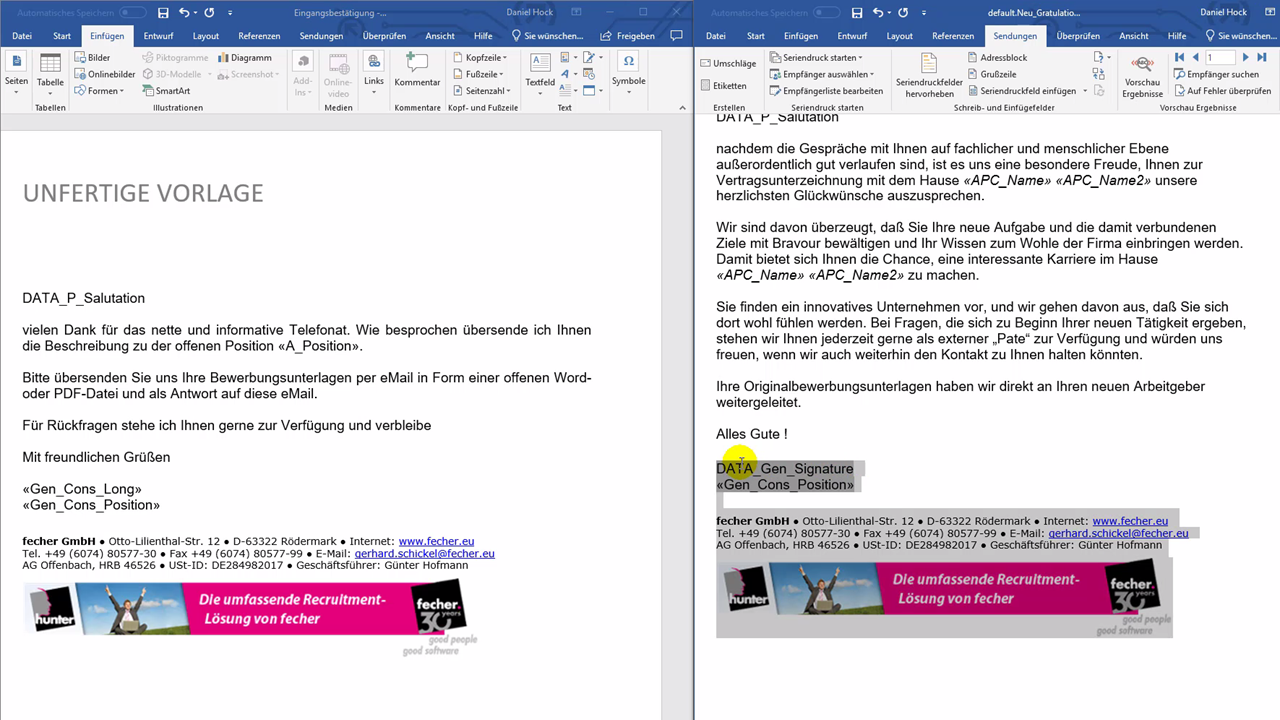Click Empfänger suchen
This screenshot has width=1280, height=720.
point(1216,74)
